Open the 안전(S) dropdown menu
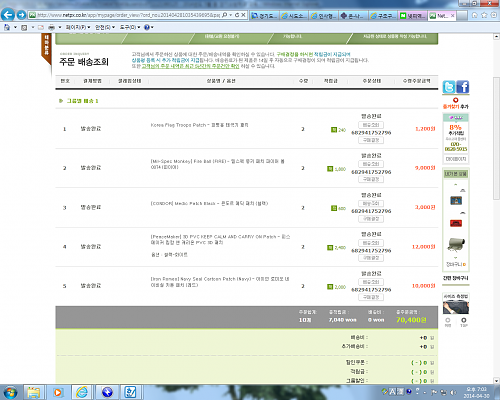The image size is (500, 400). coord(105,27)
